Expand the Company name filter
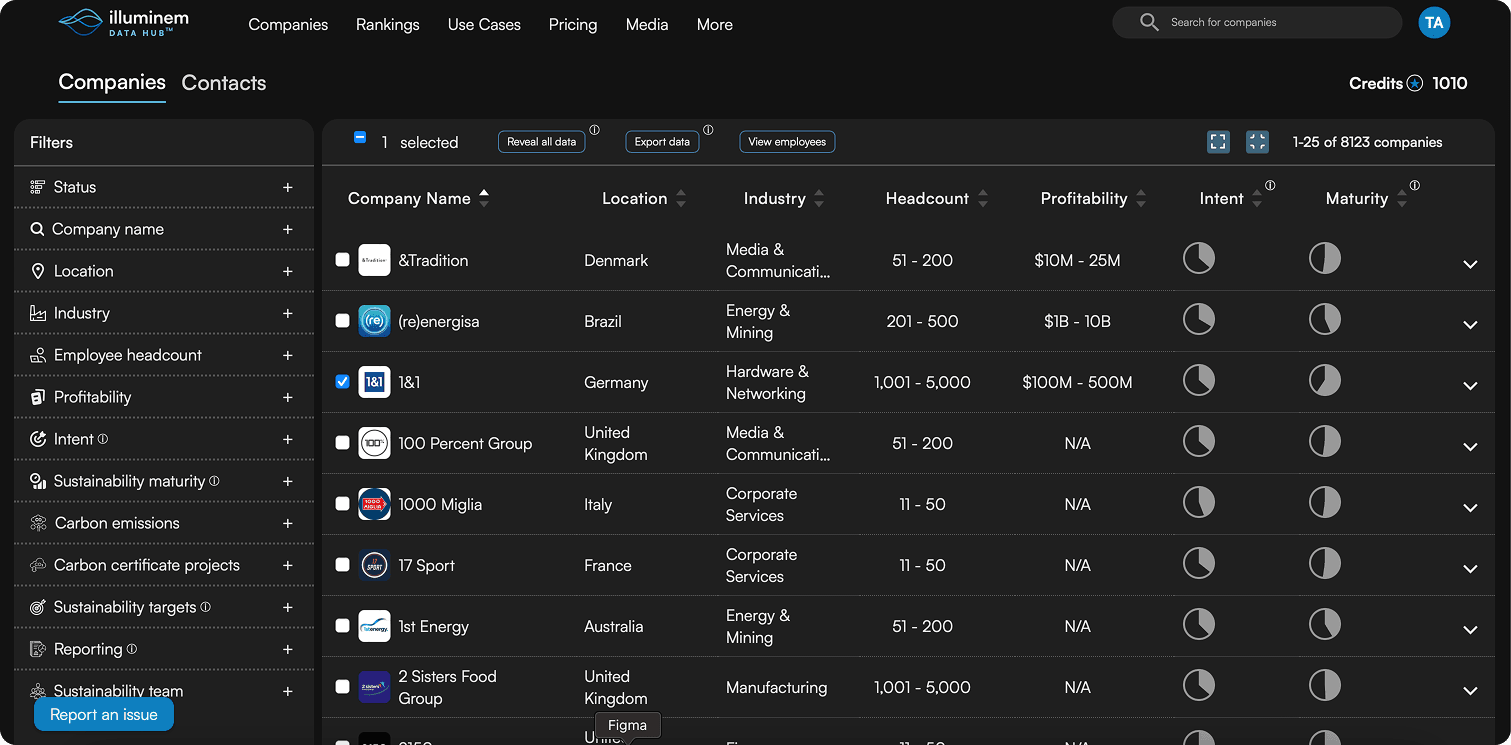Screen dimensions: 1511x745 pos(288,229)
